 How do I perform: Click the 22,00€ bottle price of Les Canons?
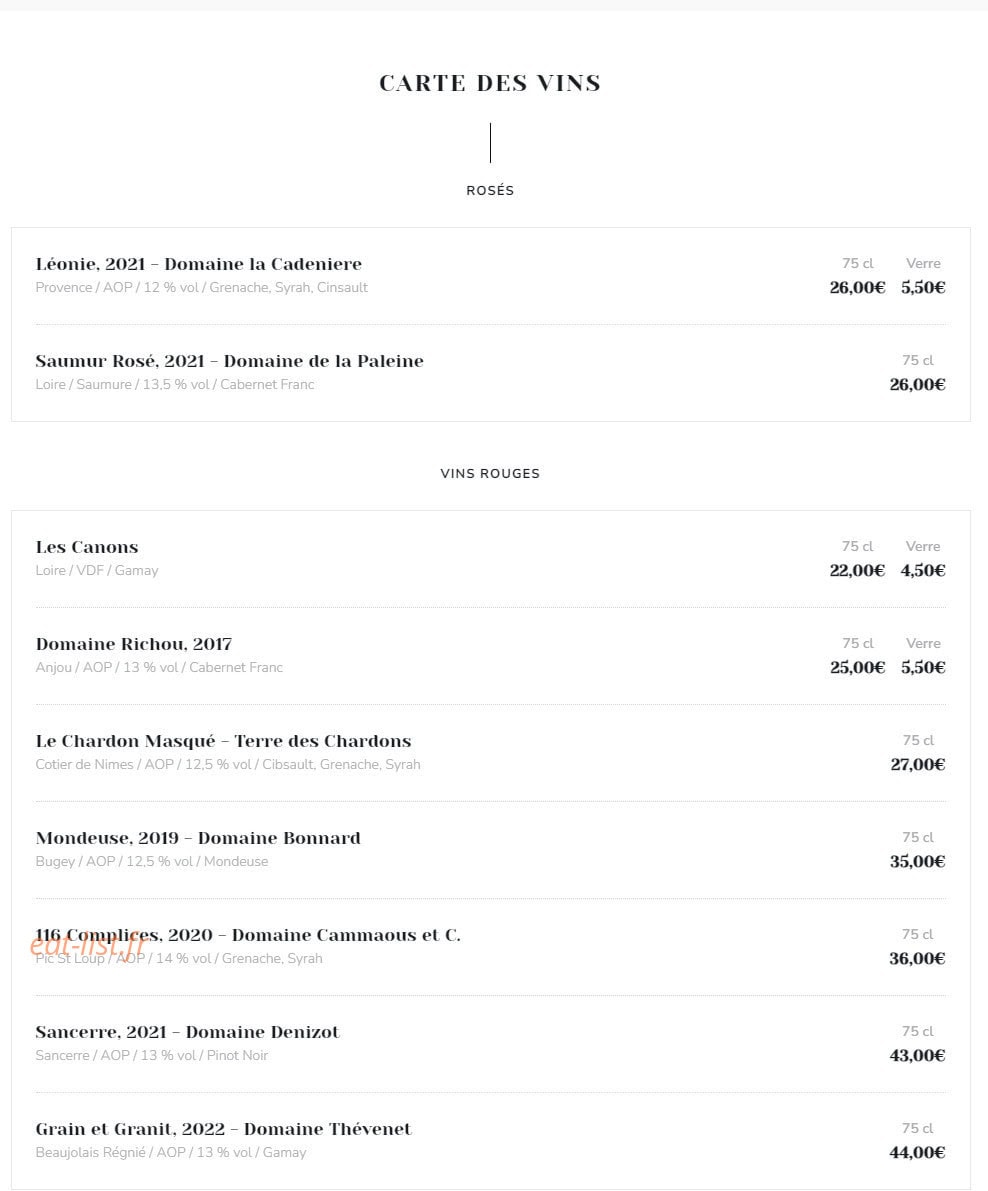[857, 570]
